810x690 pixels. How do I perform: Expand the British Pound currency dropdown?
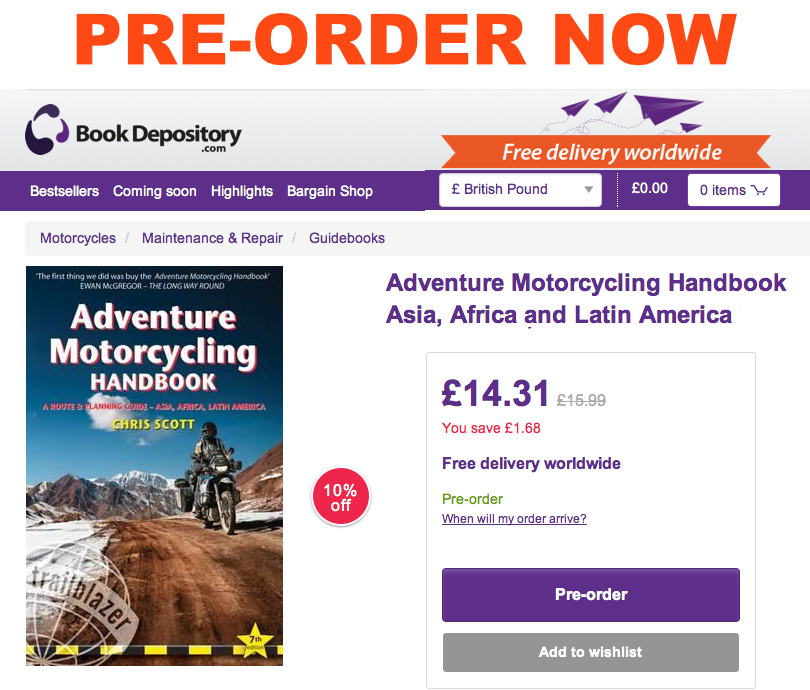(x=520, y=190)
